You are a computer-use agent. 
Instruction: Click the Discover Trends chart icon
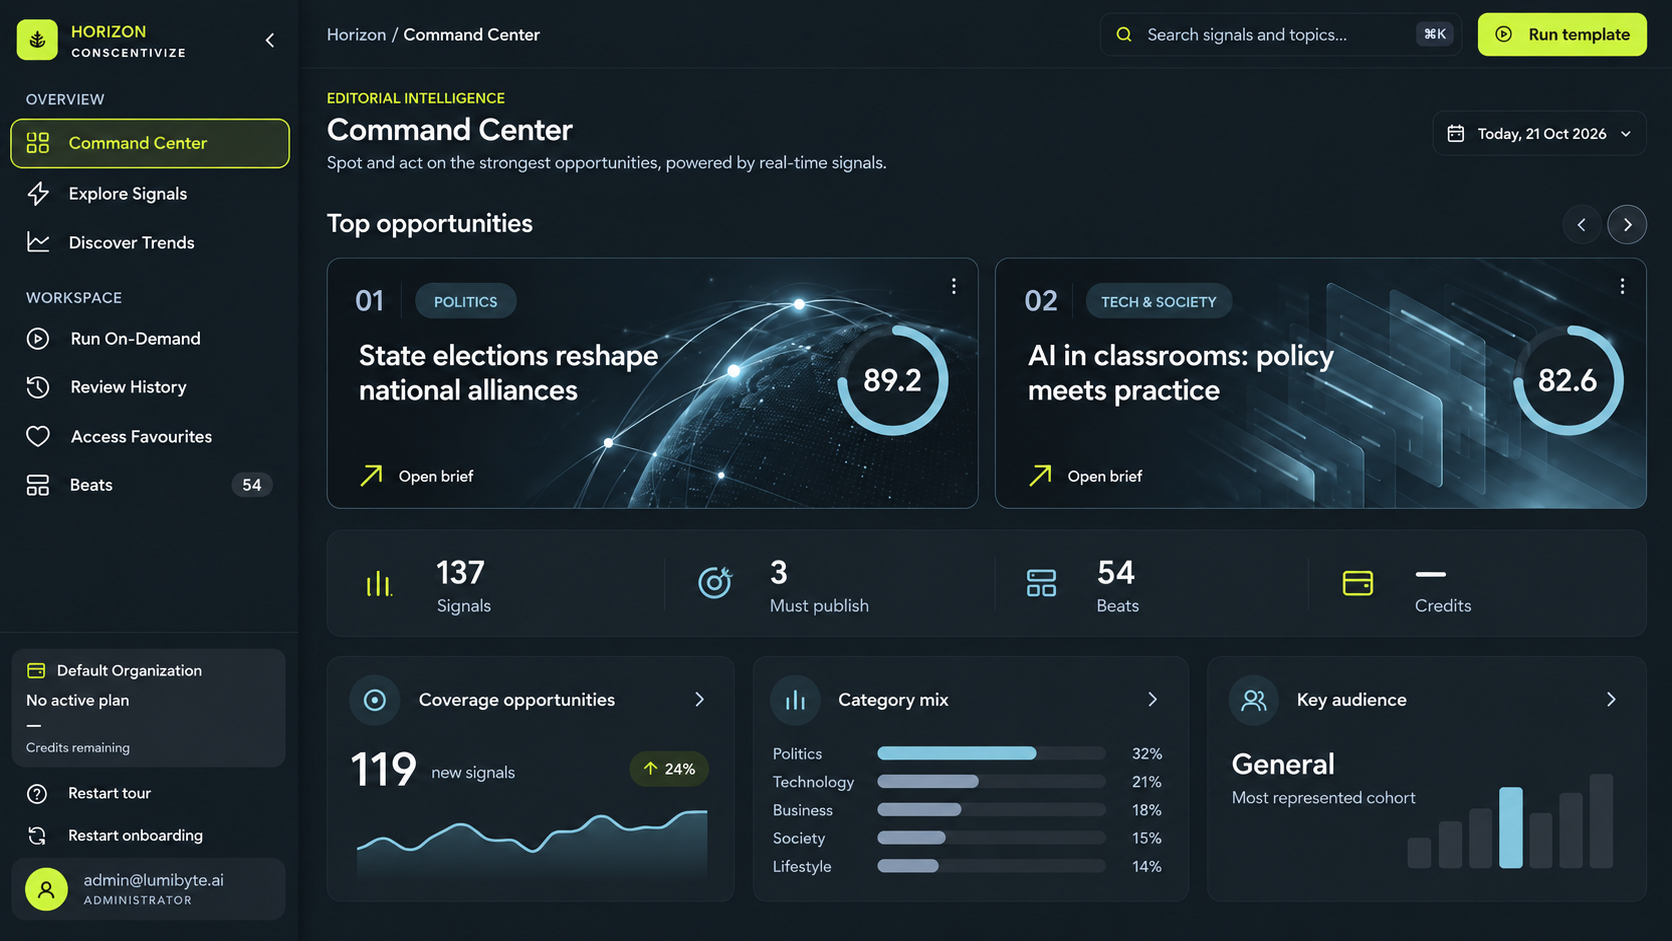point(38,242)
